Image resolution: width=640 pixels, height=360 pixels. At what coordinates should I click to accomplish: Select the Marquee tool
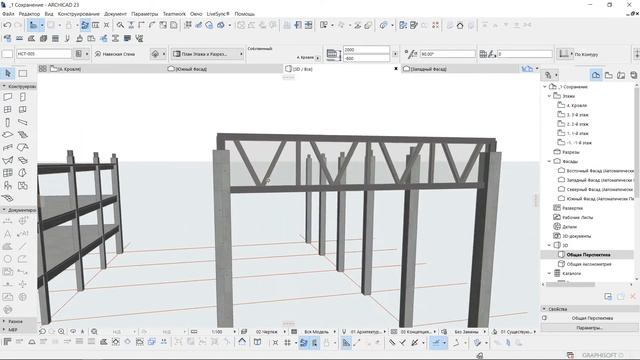(23, 73)
